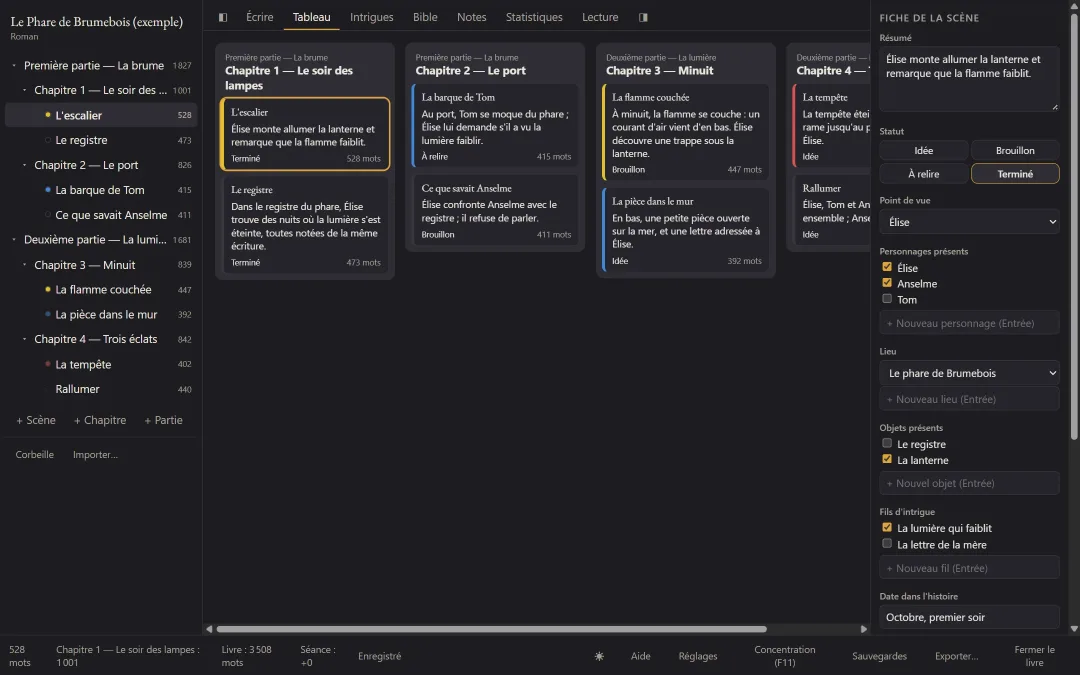1080x675 pixels.
Task: Open the Lieu dropdown
Action: click(x=969, y=373)
